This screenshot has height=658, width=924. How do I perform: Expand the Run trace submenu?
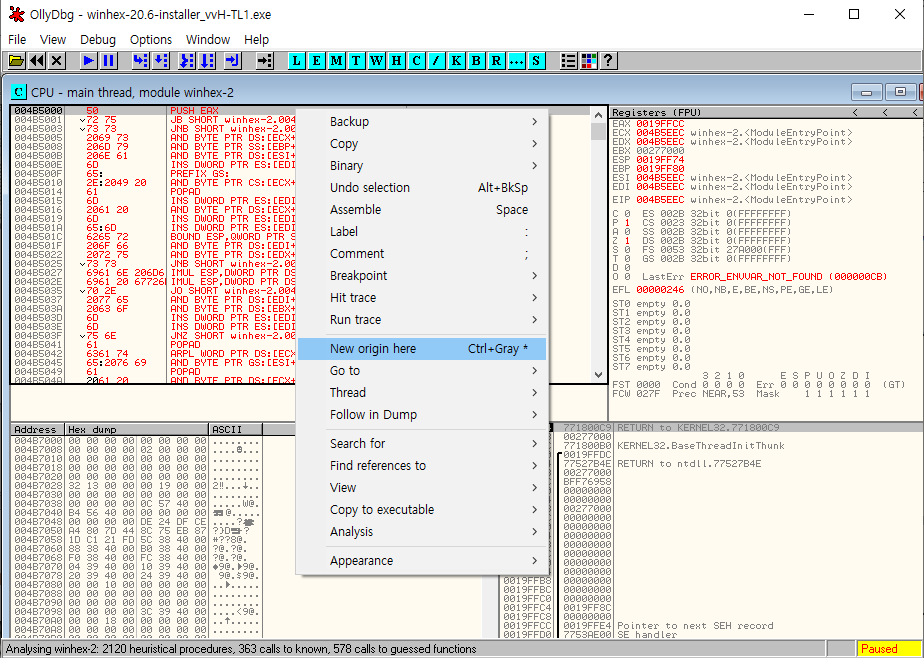pyautogui.click(x=422, y=320)
